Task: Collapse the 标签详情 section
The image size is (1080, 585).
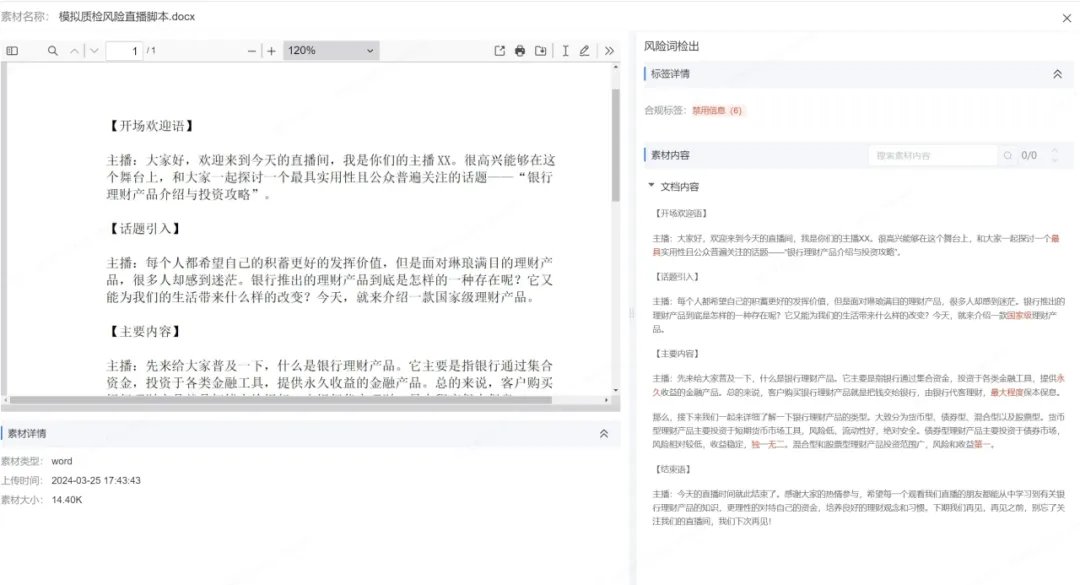Action: pos(1057,74)
